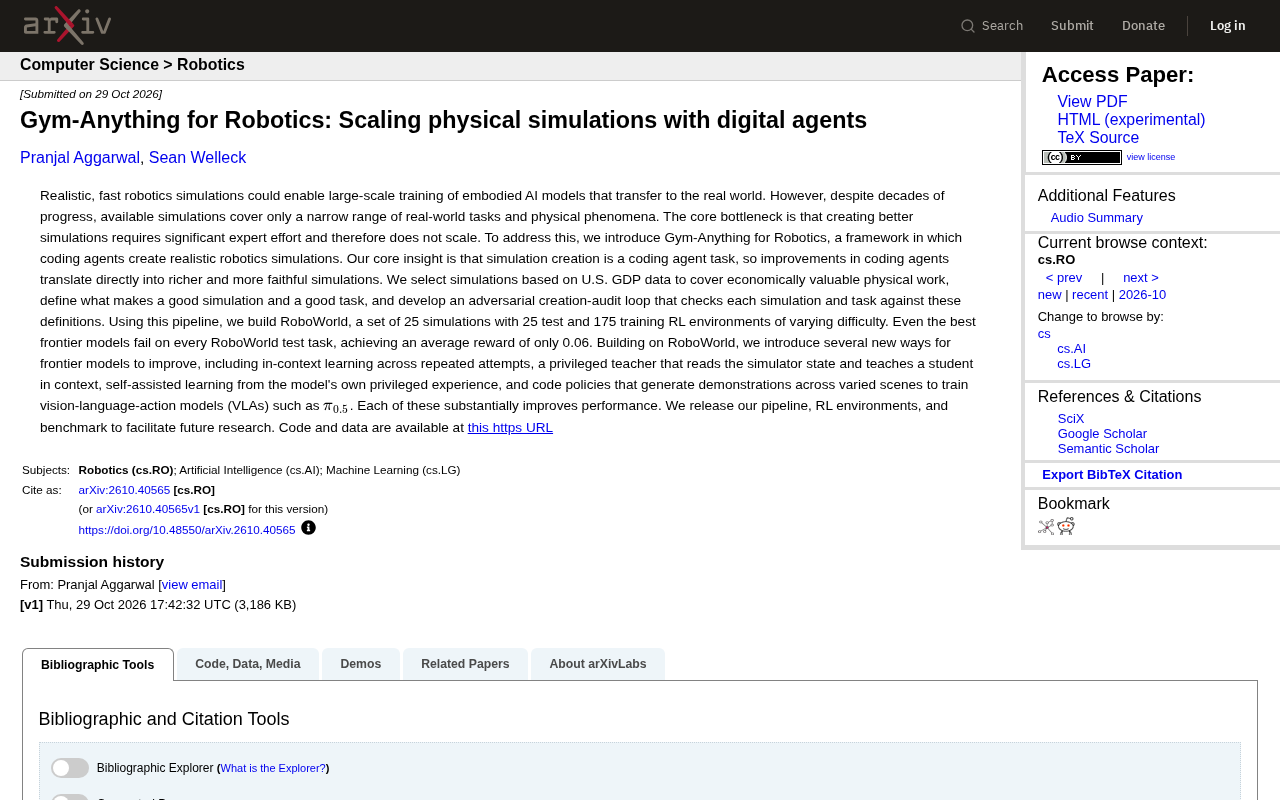
Task: Follow 'this https URL' code link
Action: [x=510, y=428]
